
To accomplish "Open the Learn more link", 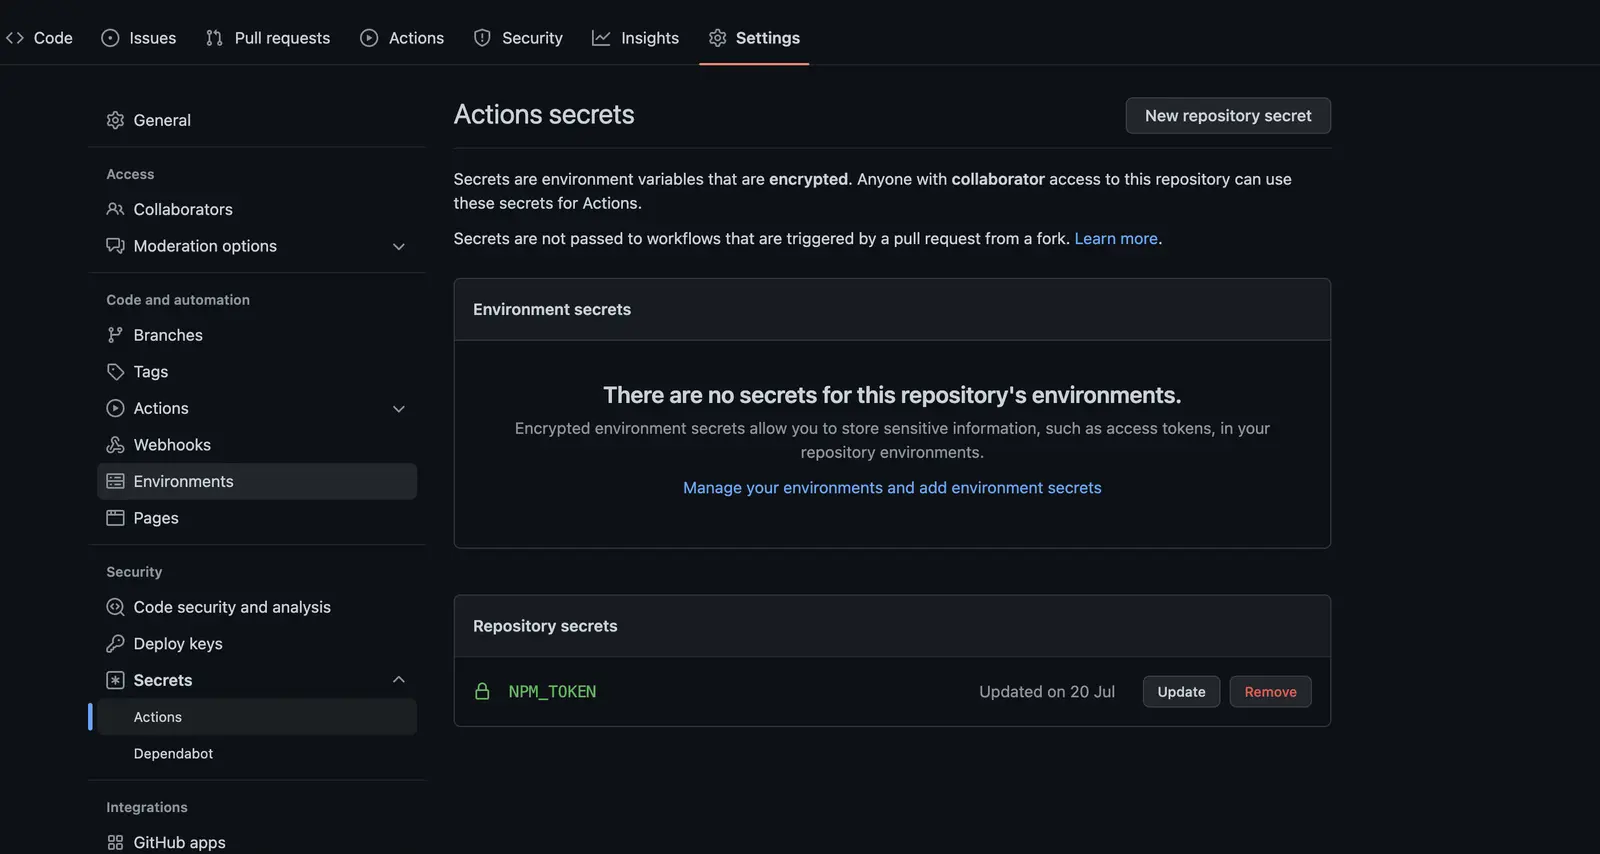I will [1116, 239].
